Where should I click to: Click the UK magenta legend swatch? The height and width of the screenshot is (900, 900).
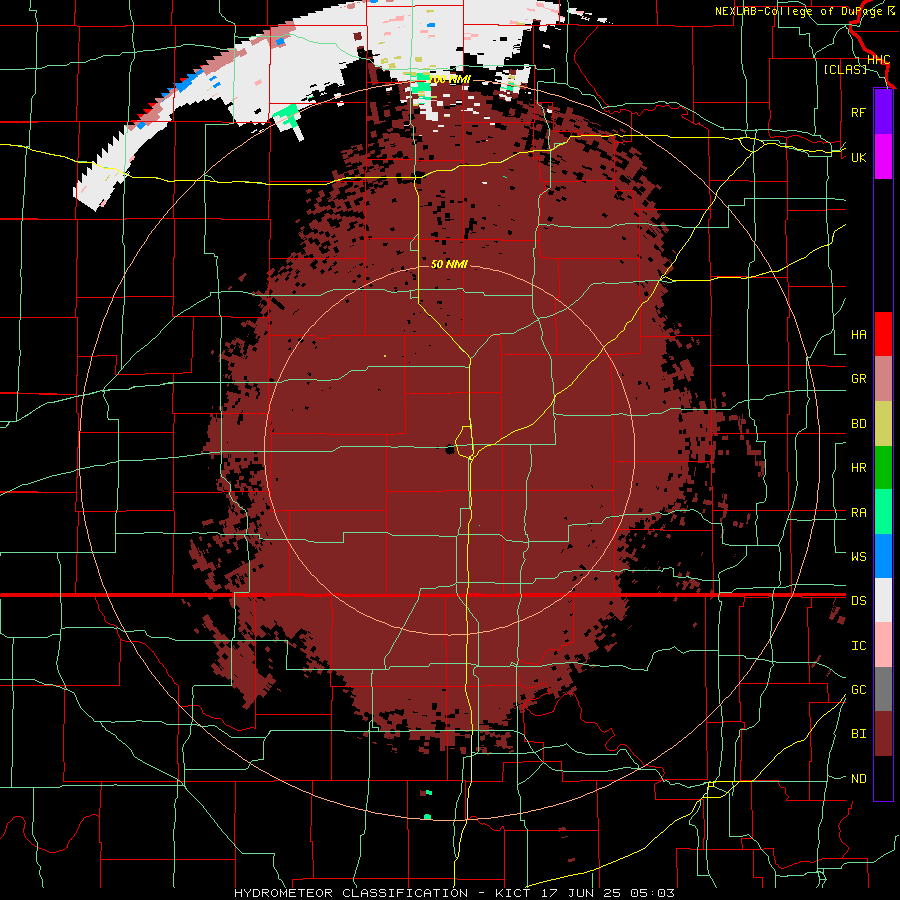click(x=883, y=157)
